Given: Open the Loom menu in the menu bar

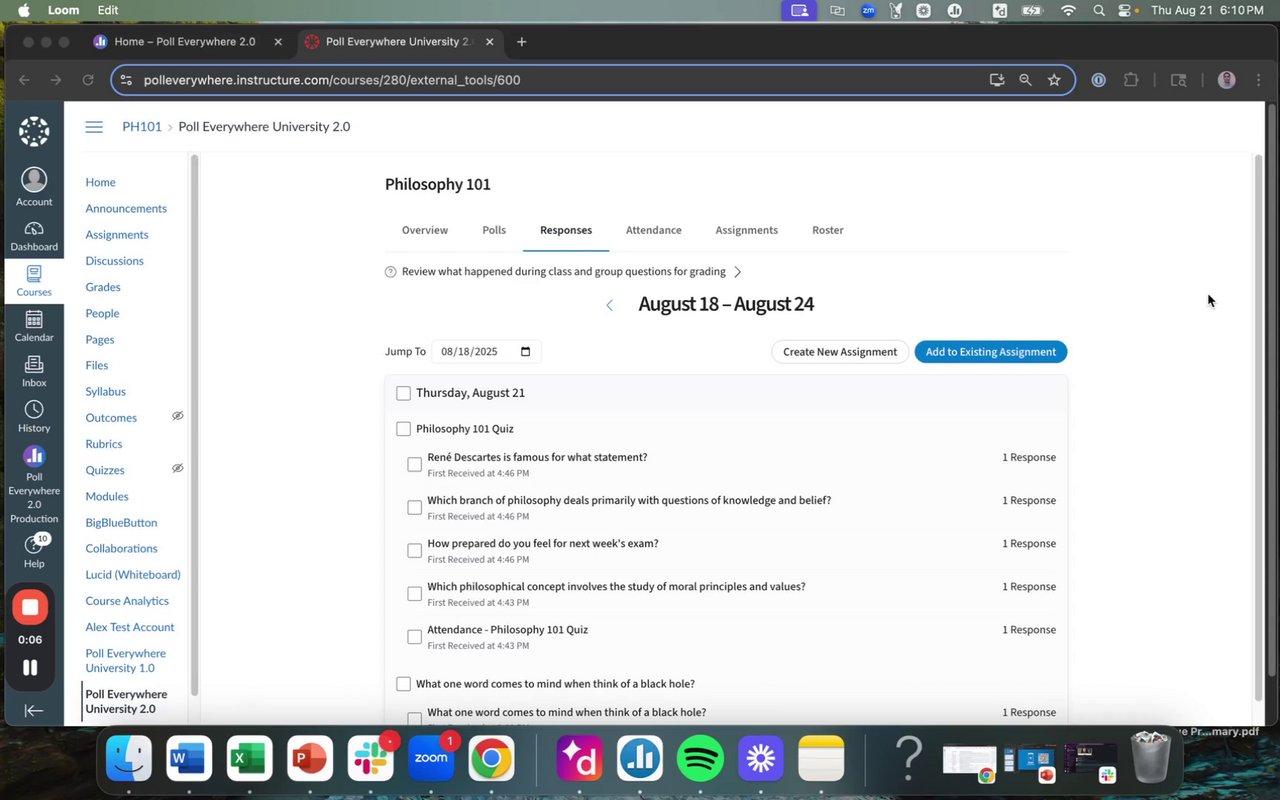Looking at the screenshot, I should tap(64, 10).
